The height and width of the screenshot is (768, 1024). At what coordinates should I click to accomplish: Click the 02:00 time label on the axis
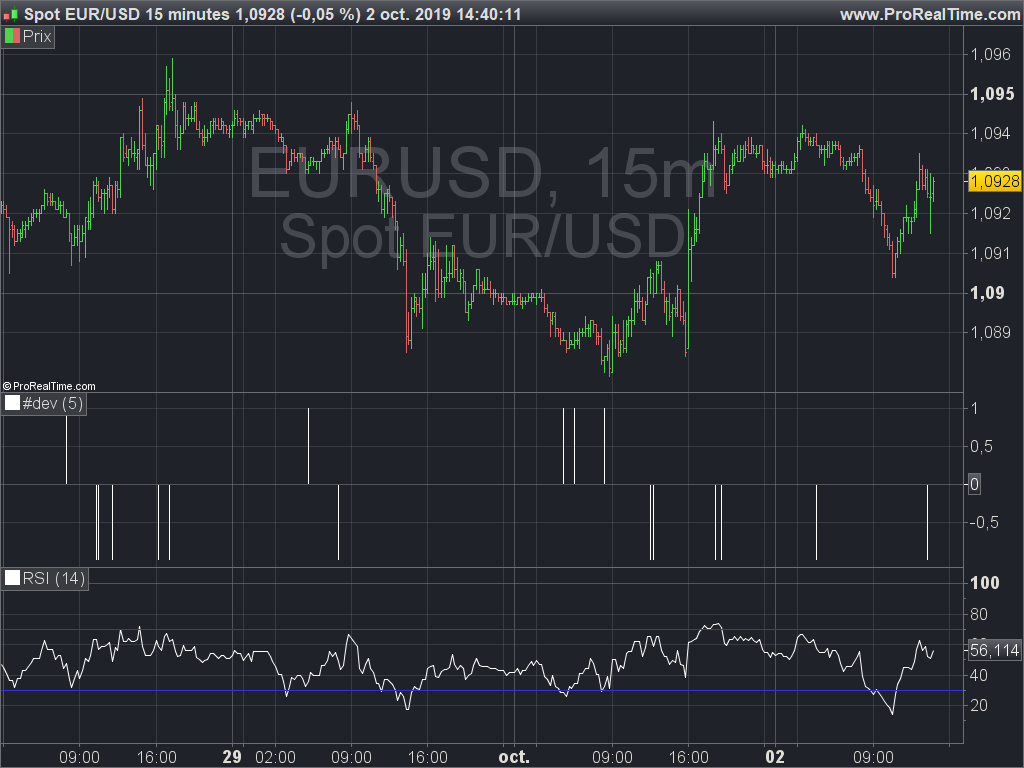[x=275, y=757]
